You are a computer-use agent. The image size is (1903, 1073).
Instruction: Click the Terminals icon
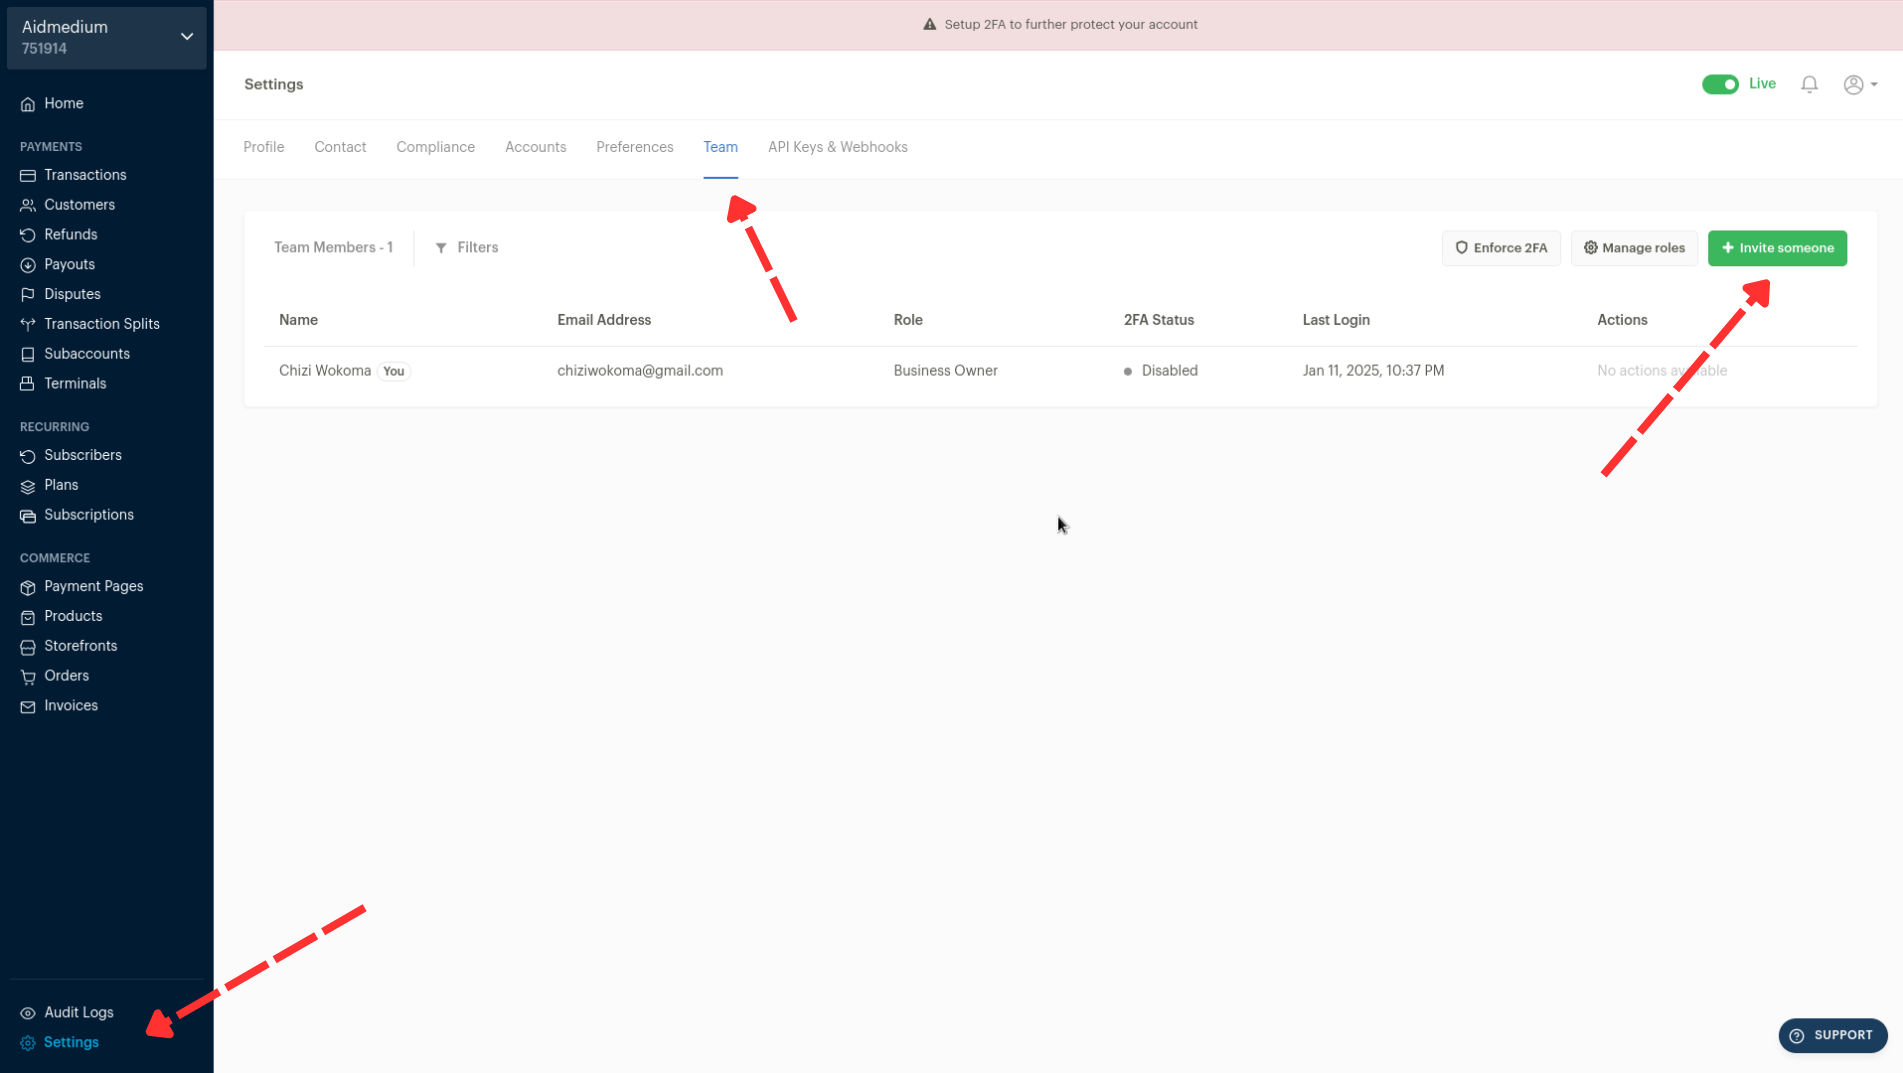pos(28,384)
